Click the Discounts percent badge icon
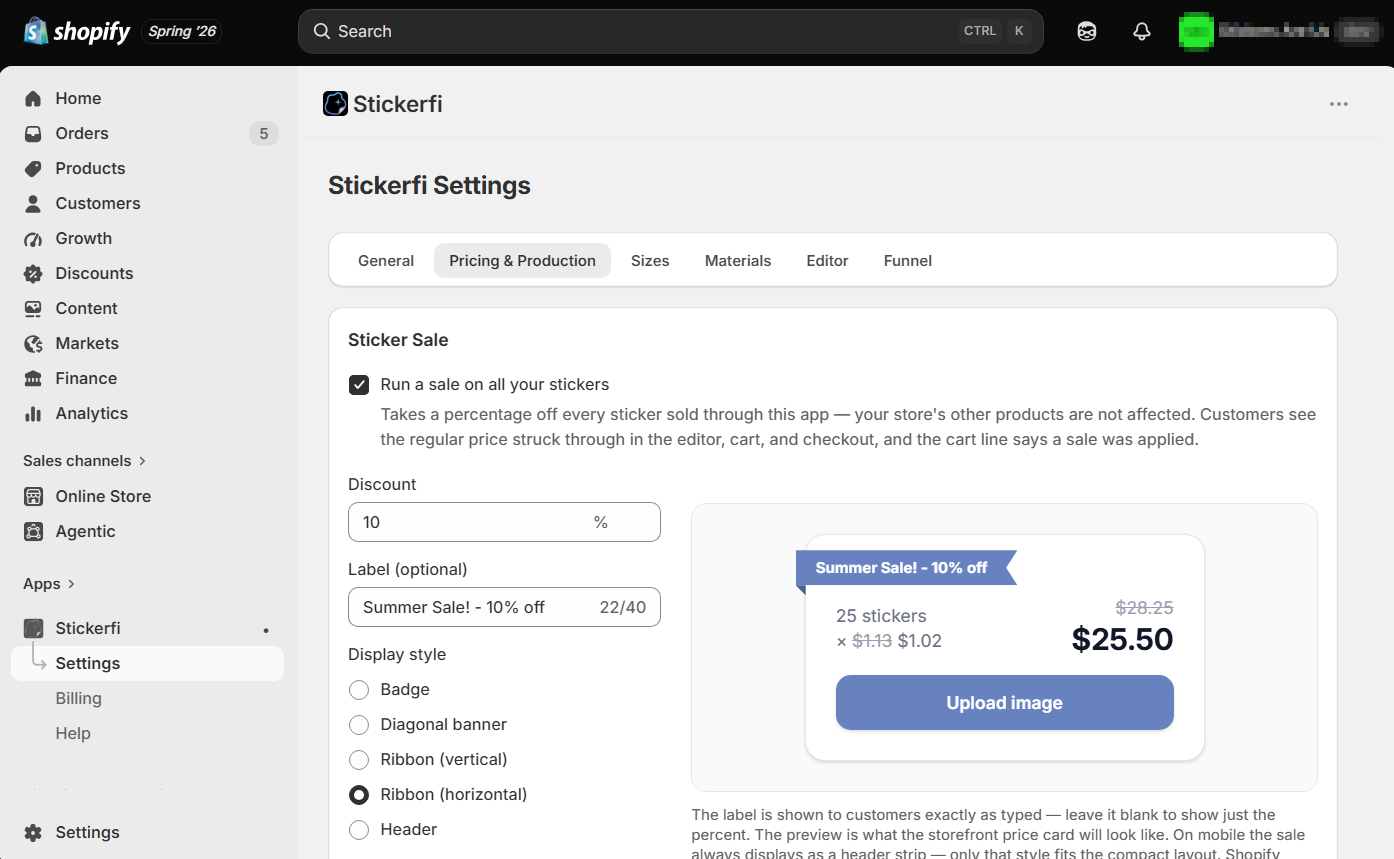Image resolution: width=1394 pixels, height=859 pixels. 33,273
